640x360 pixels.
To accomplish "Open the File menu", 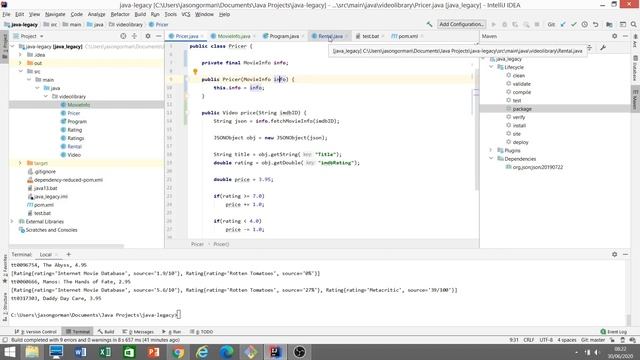I will click(x=6, y=14).
